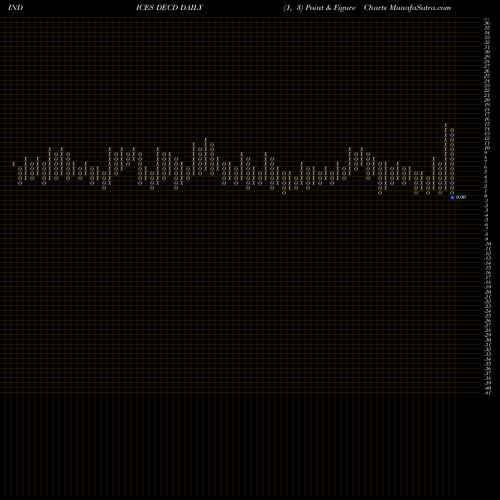Click the ICES DECD DAILY heading
Image resolution: width=500 pixels, height=500 pixels.
pyautogui.click(x=169, y=8)
